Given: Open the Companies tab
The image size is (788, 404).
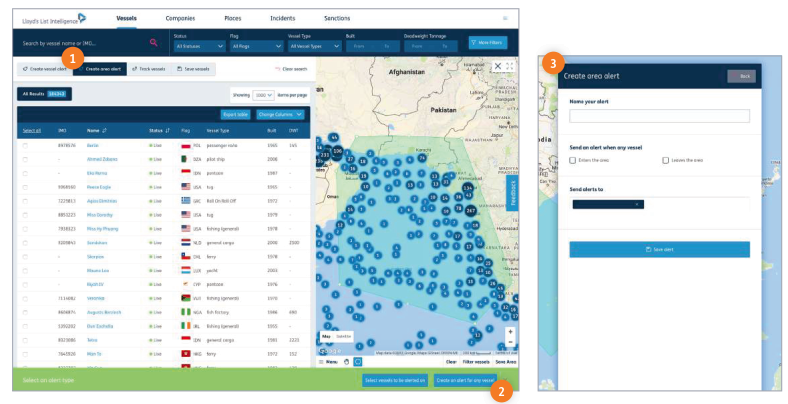Looking at the screenshot, I should (180, 19).
